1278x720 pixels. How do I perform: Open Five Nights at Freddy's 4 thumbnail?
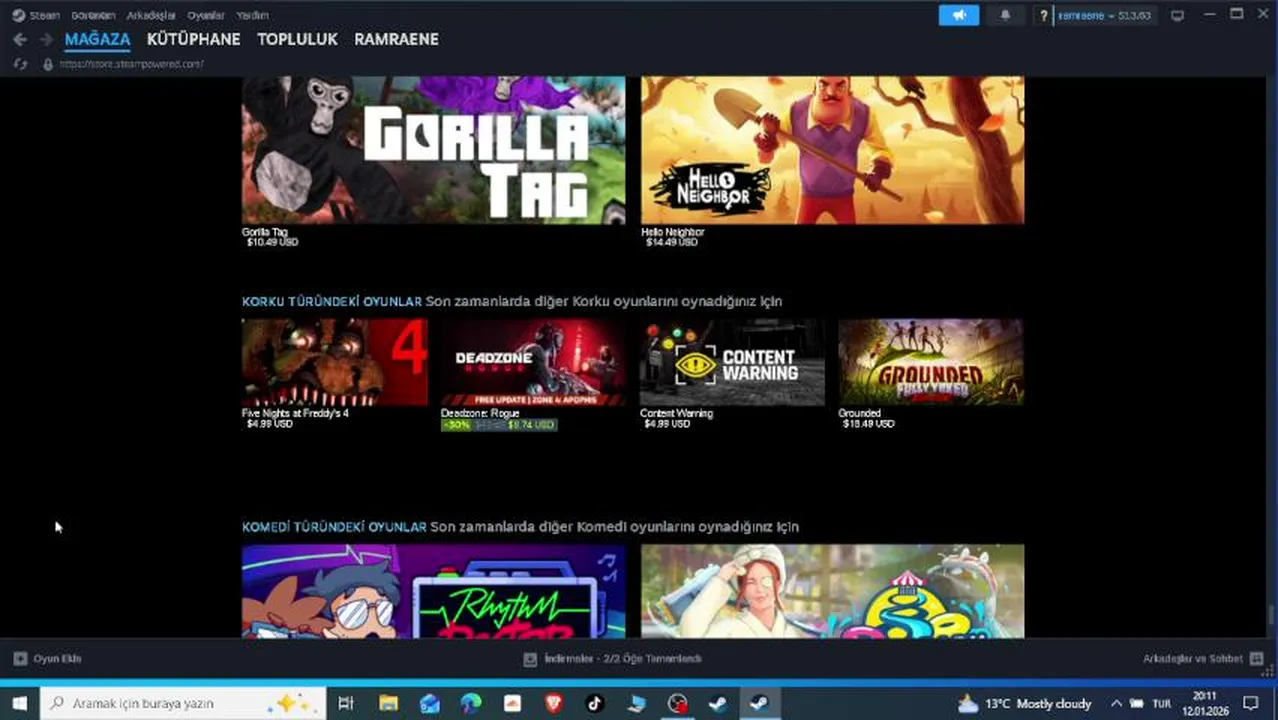(x=335, y=362)
